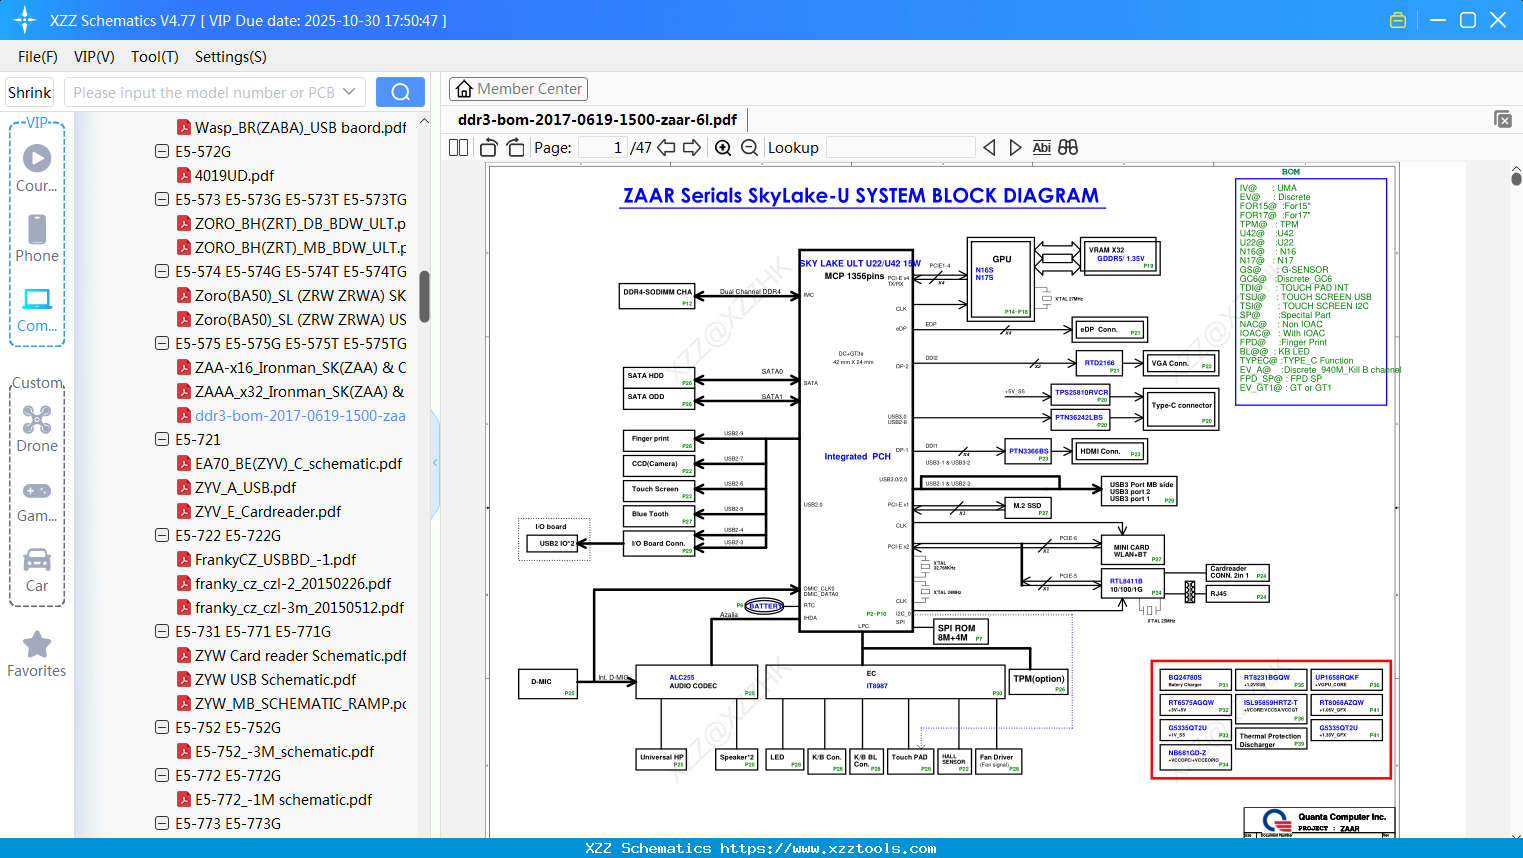The height and width of the screenshot is (858, 1523).
Task: Collapse the E5-722 E5-722G folder
Action: tap(162, 536)
